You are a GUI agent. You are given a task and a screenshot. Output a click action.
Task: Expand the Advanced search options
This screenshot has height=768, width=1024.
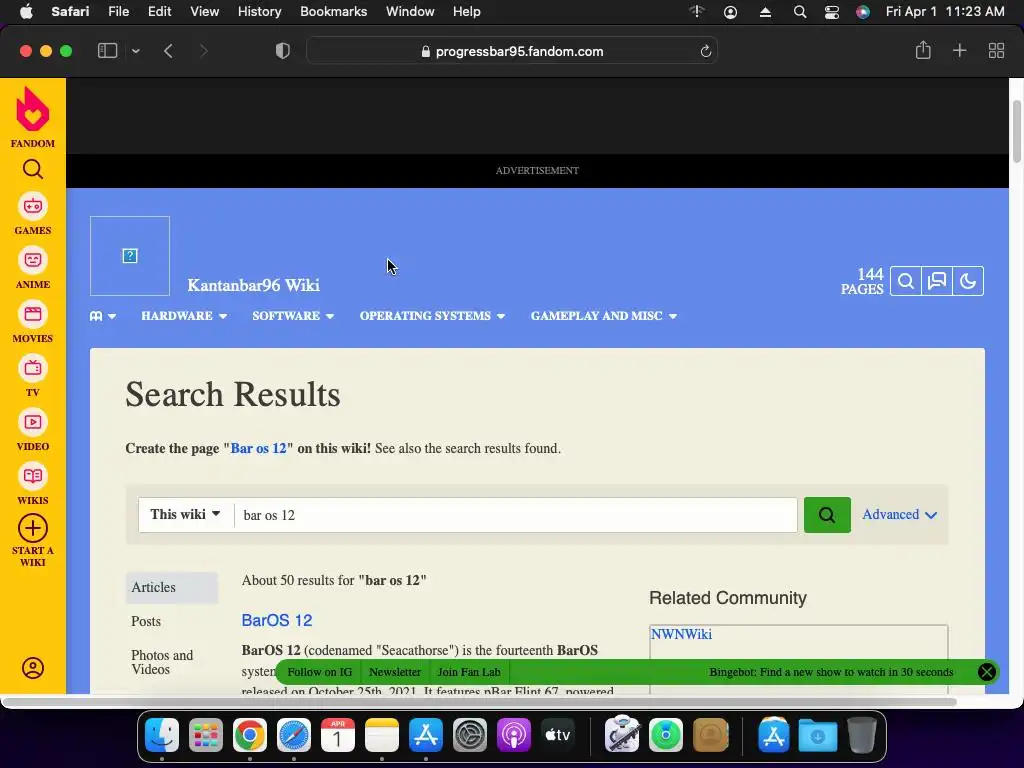899,515
